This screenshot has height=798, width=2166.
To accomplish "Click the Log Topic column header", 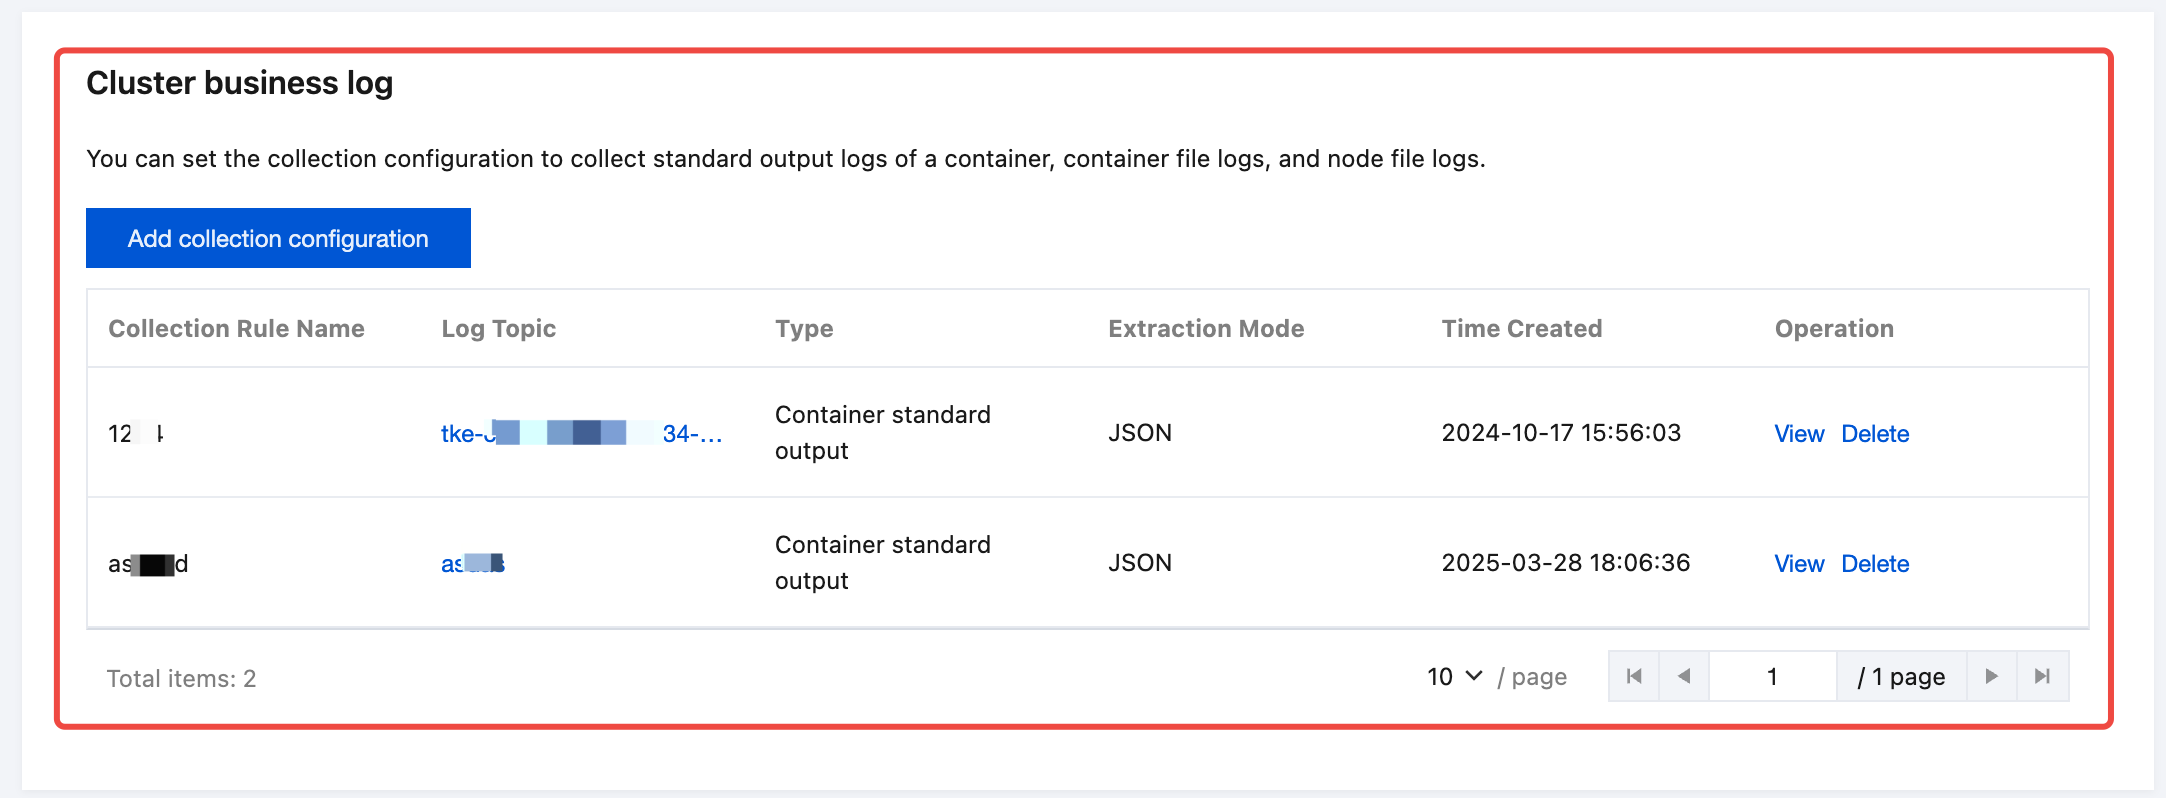I will tap(498, 329).
